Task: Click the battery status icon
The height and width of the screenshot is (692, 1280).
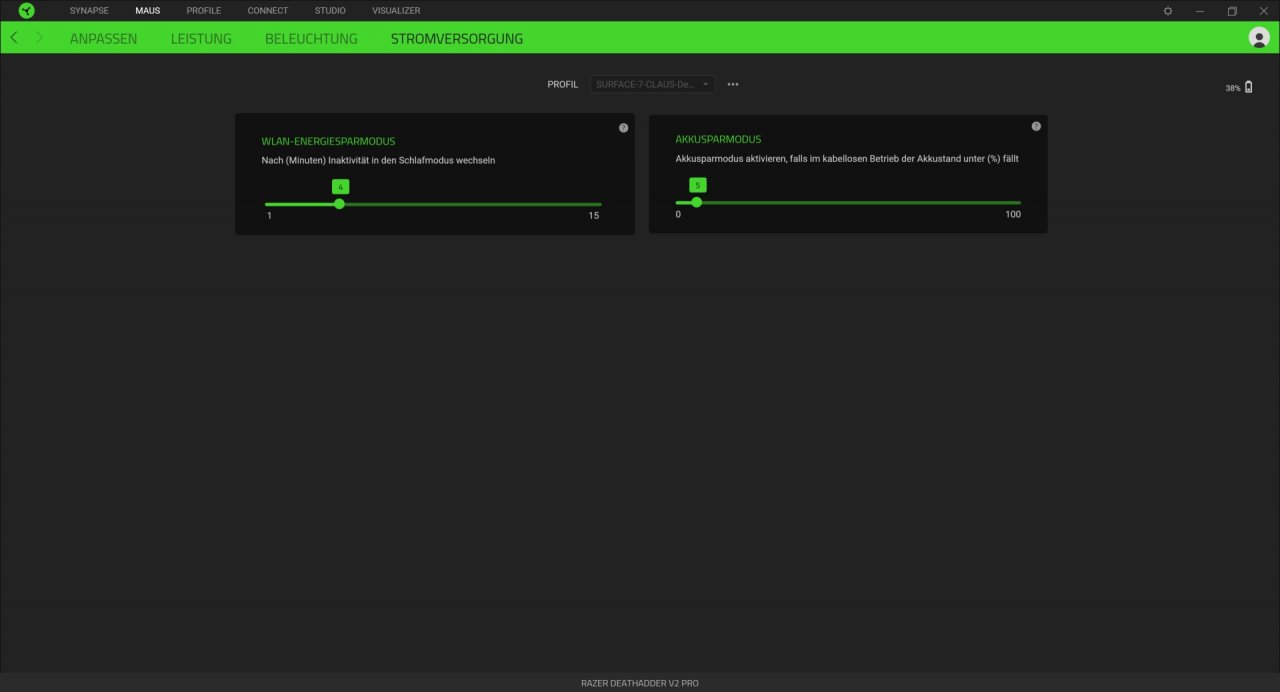Action: click(1248, 87)
